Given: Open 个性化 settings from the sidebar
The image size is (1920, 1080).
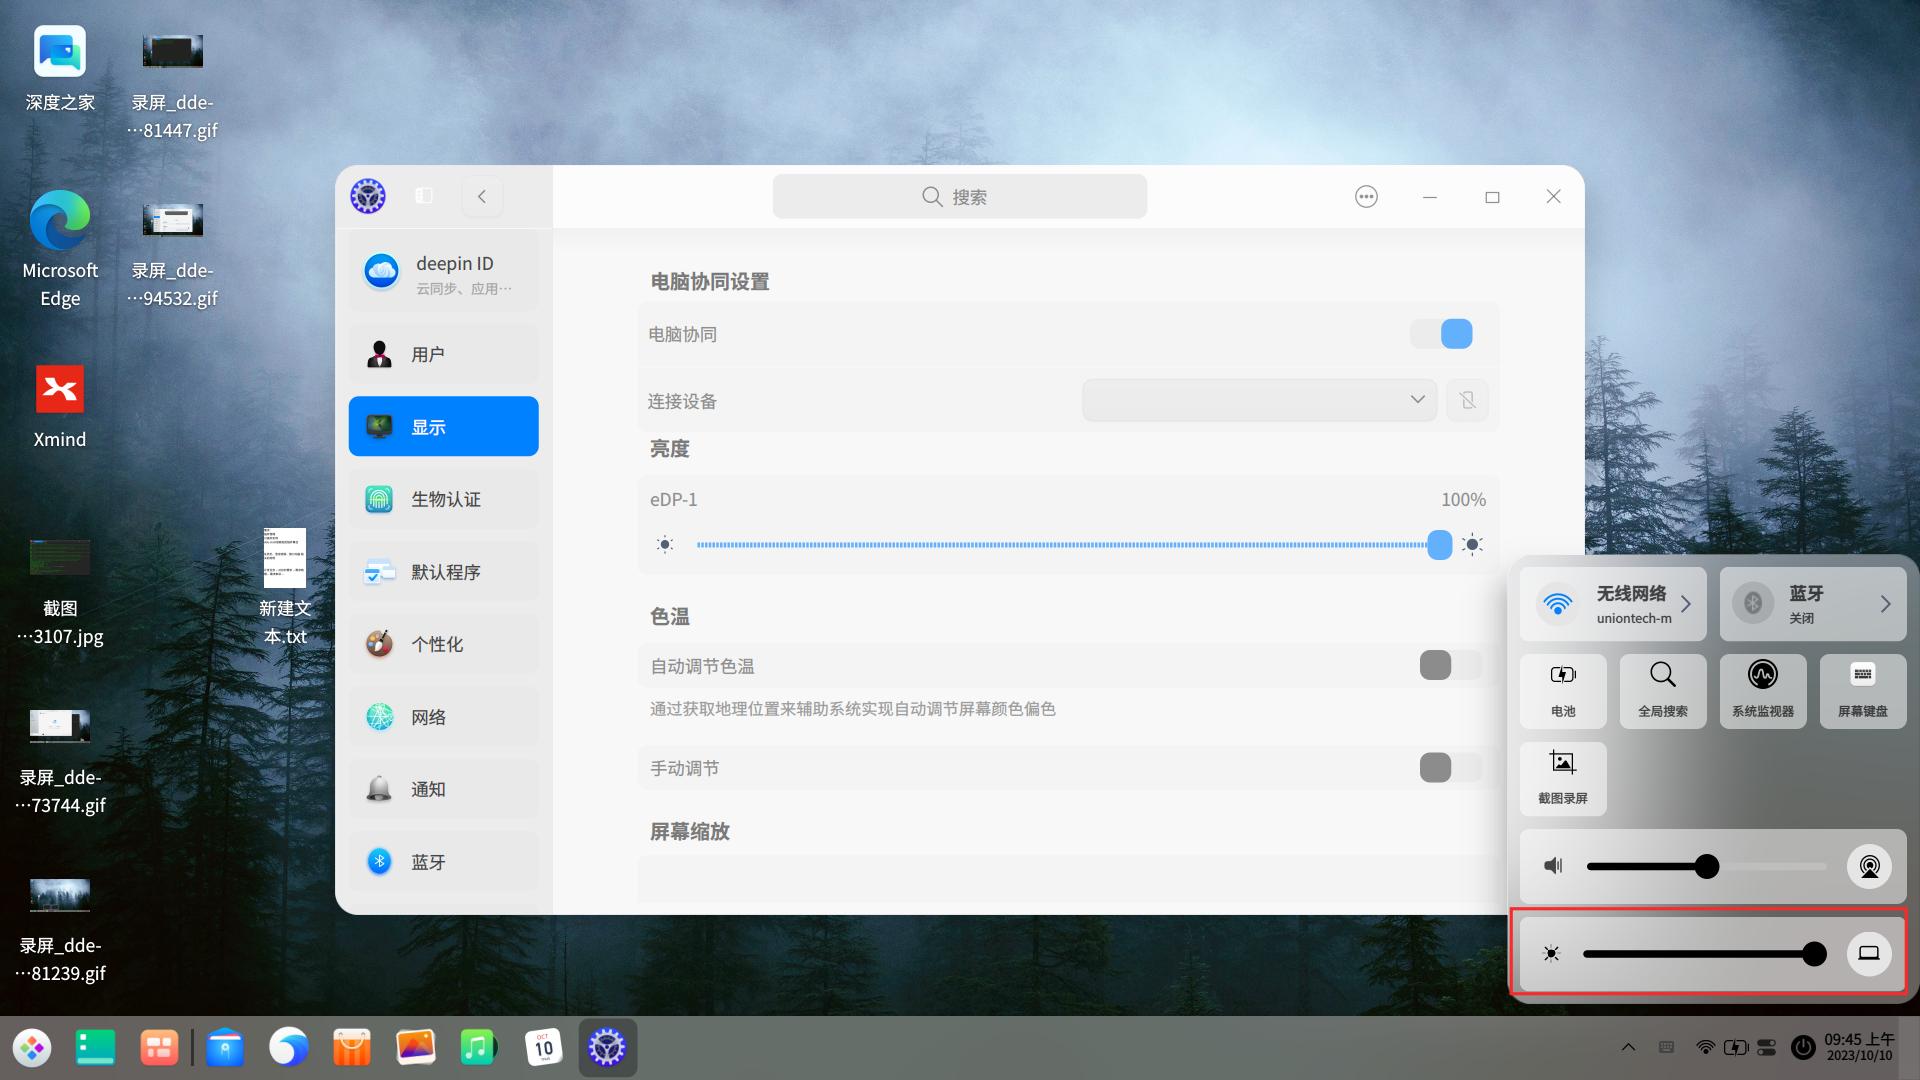Looking at the screenshot, I should (x=443, y=644).
